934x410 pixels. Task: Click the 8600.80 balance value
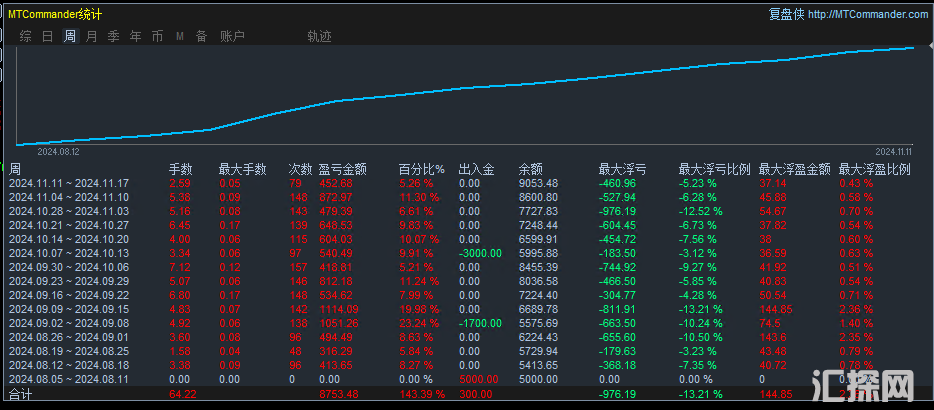[x=538, y=197]
